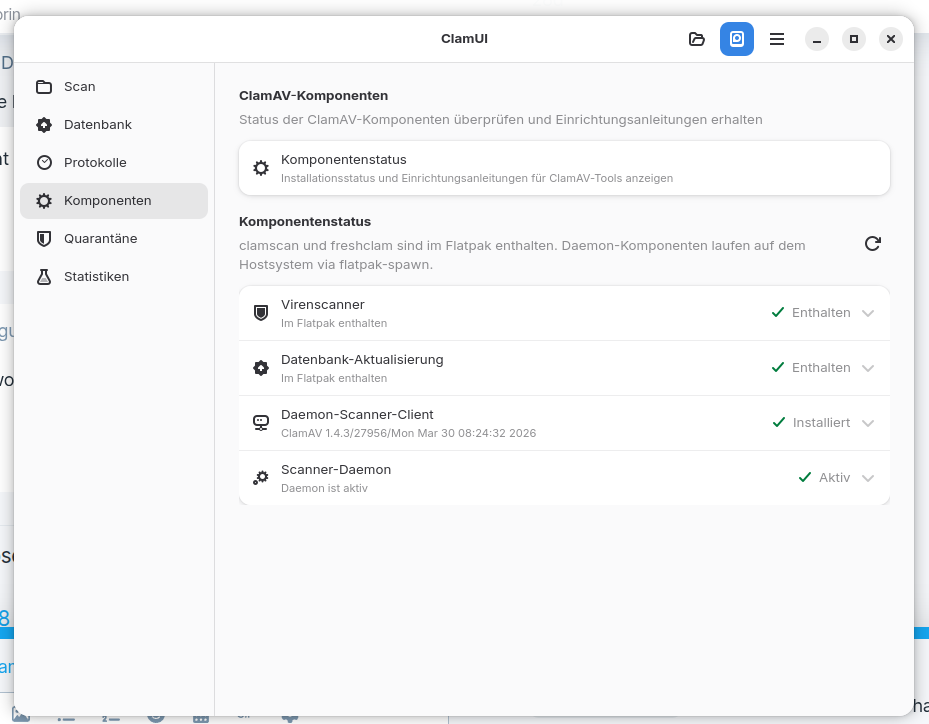
Task: Click the Protokolle clock icon
Action: tap(44, 163)
